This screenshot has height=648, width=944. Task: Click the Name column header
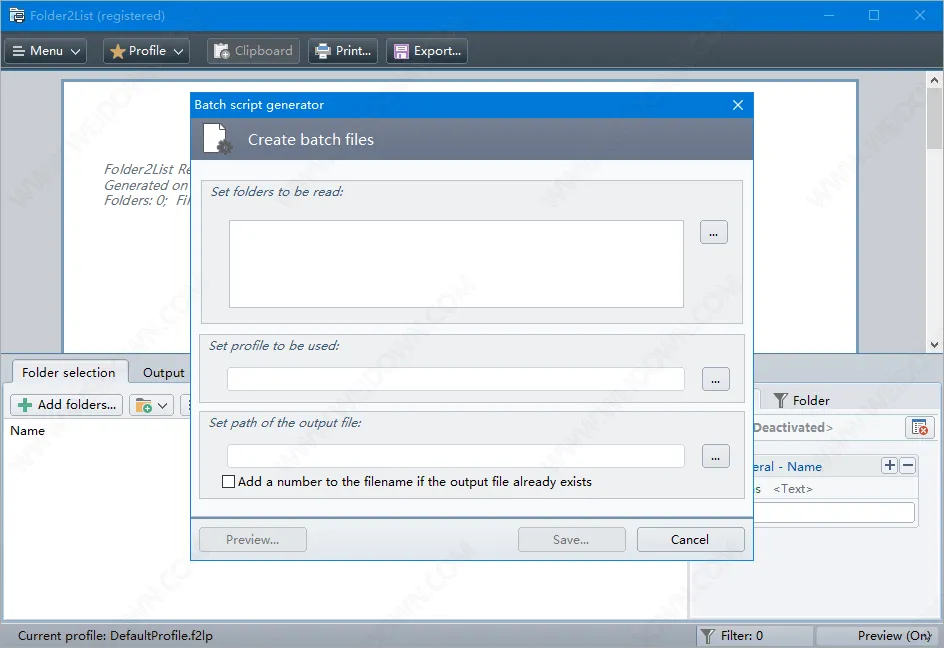(28, 431)
